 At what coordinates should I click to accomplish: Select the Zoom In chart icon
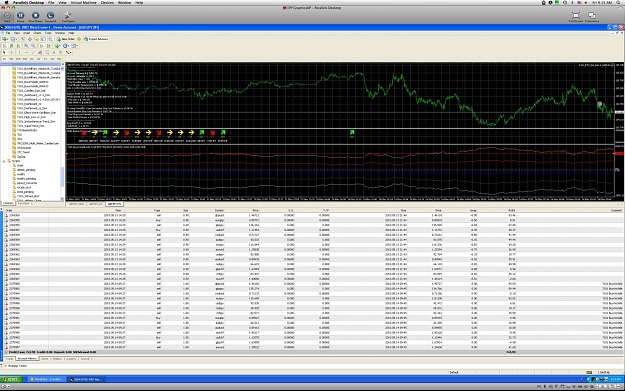[x=26, y=46]
